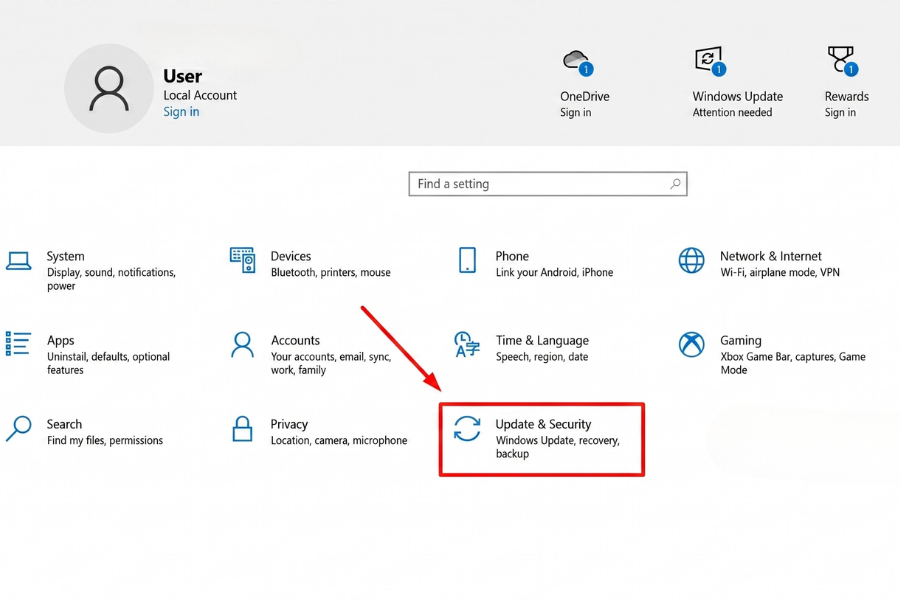
Task: Click 'Display, sound, notifications, power' description
Action: pos(111,279)
